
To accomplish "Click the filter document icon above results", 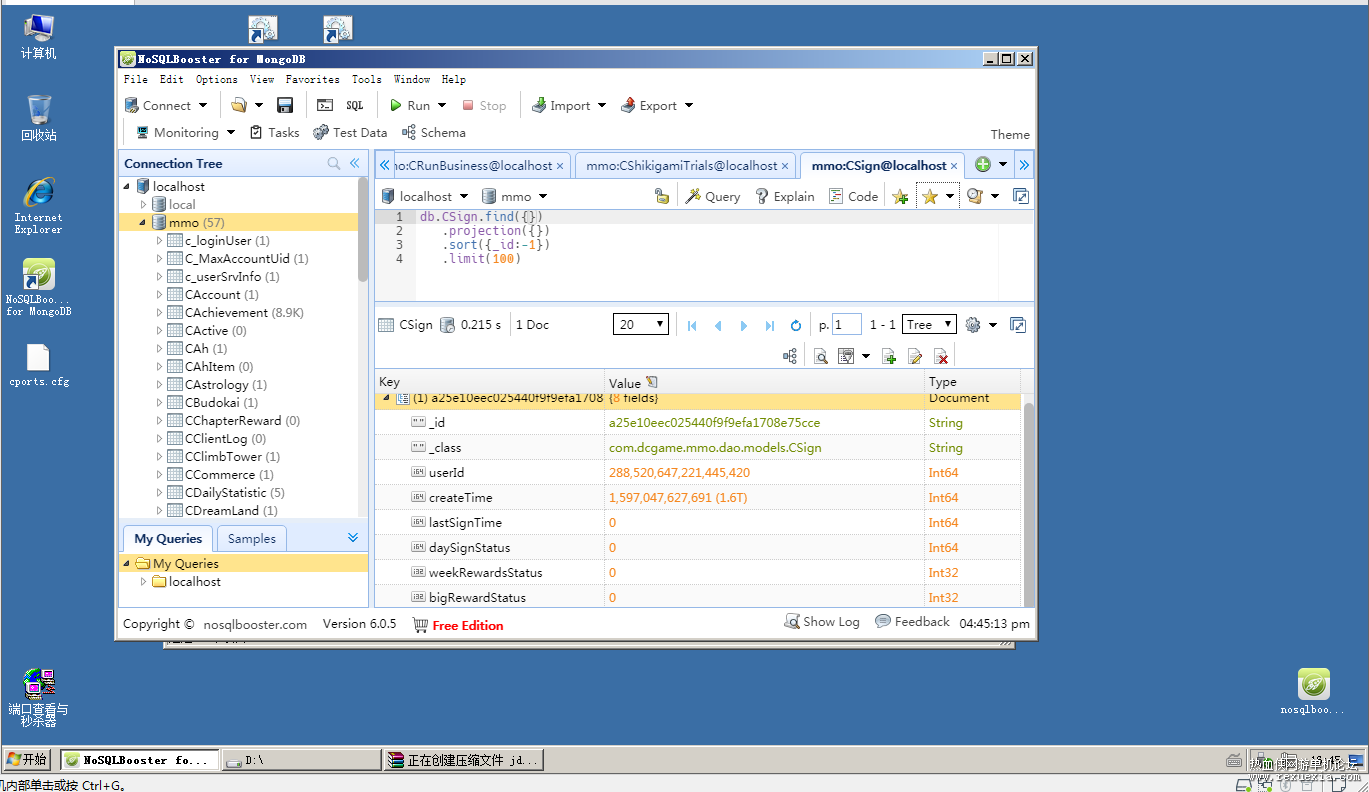I will coord(846,356).
